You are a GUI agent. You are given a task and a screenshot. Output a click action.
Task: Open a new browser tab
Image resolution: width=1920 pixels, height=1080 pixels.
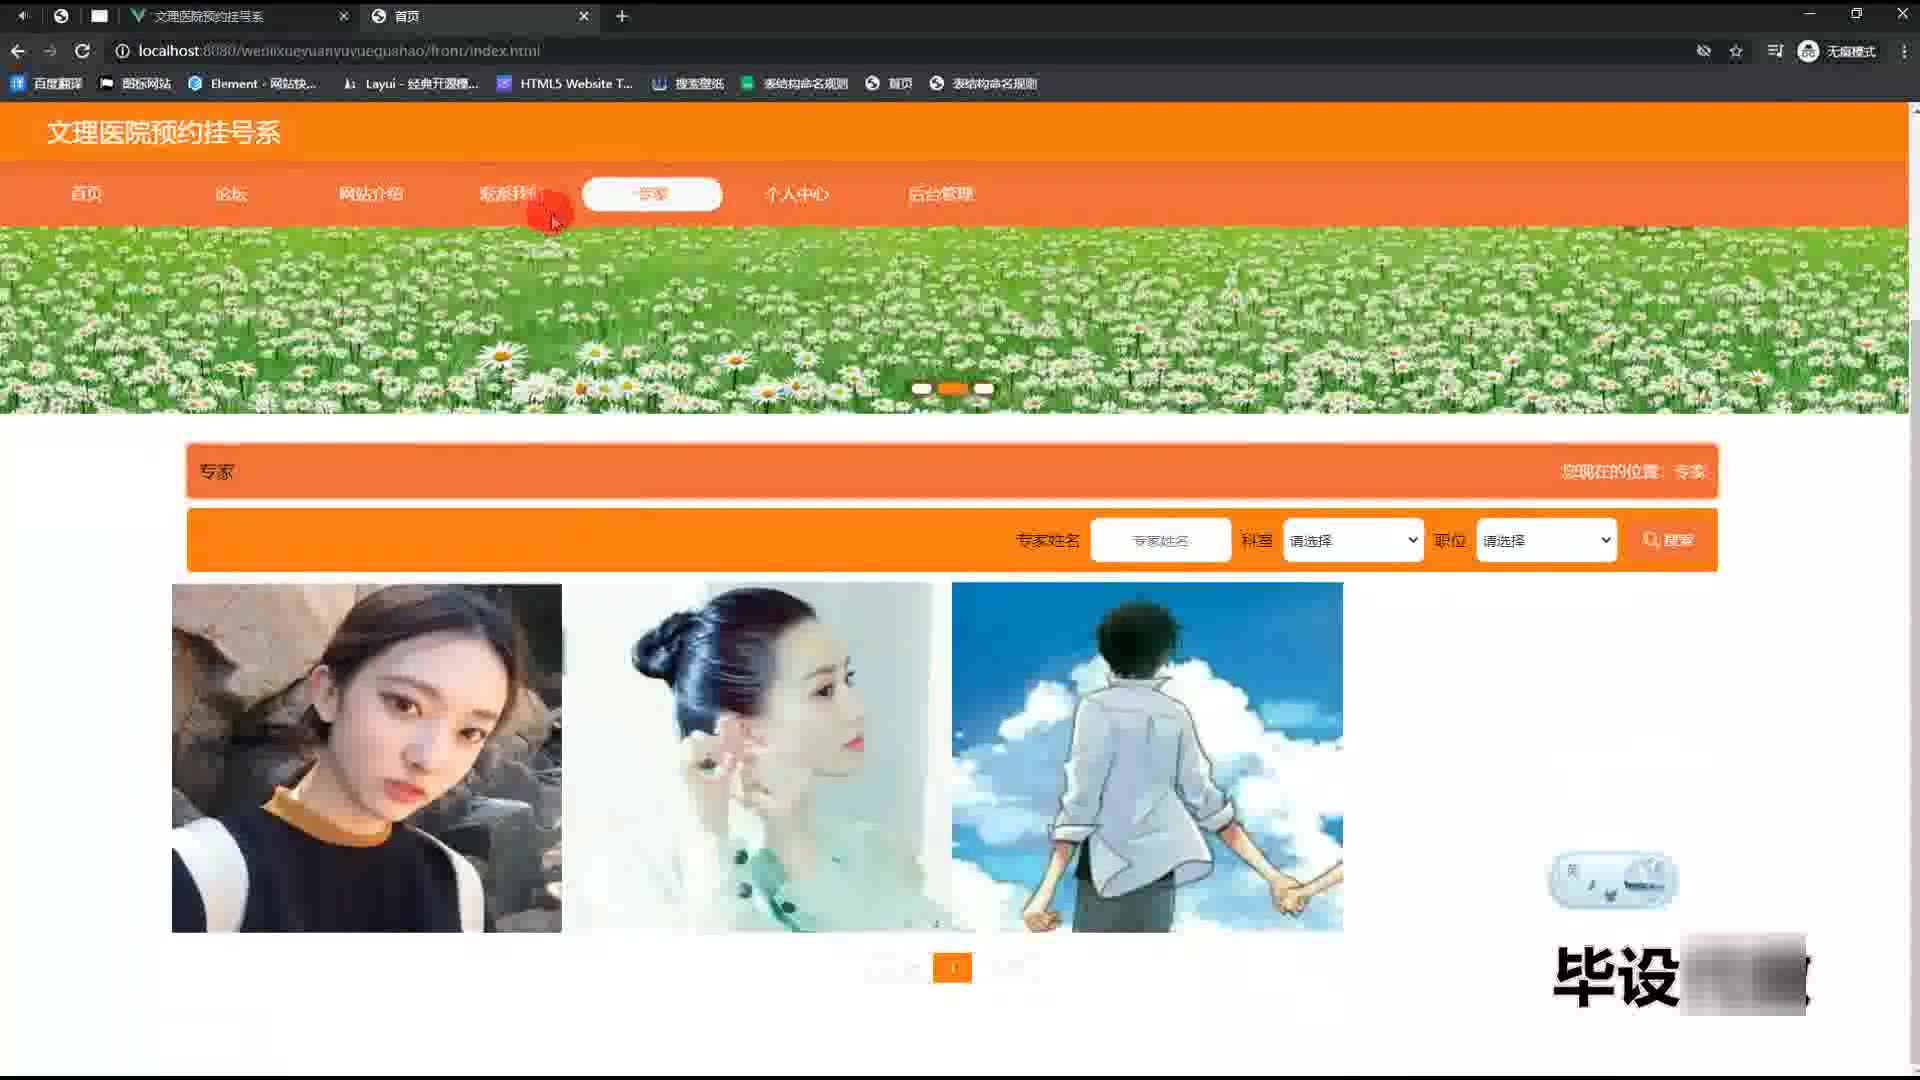point(622,16)
